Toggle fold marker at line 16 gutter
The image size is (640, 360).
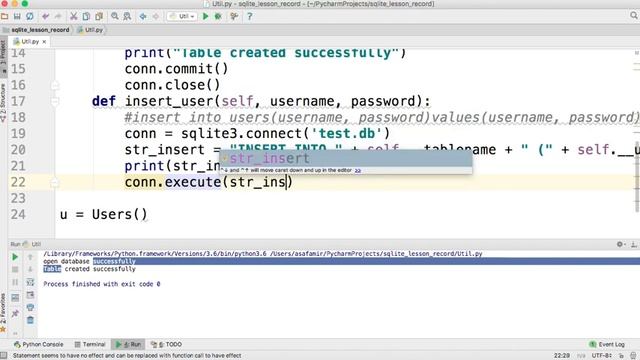[55, 85]
